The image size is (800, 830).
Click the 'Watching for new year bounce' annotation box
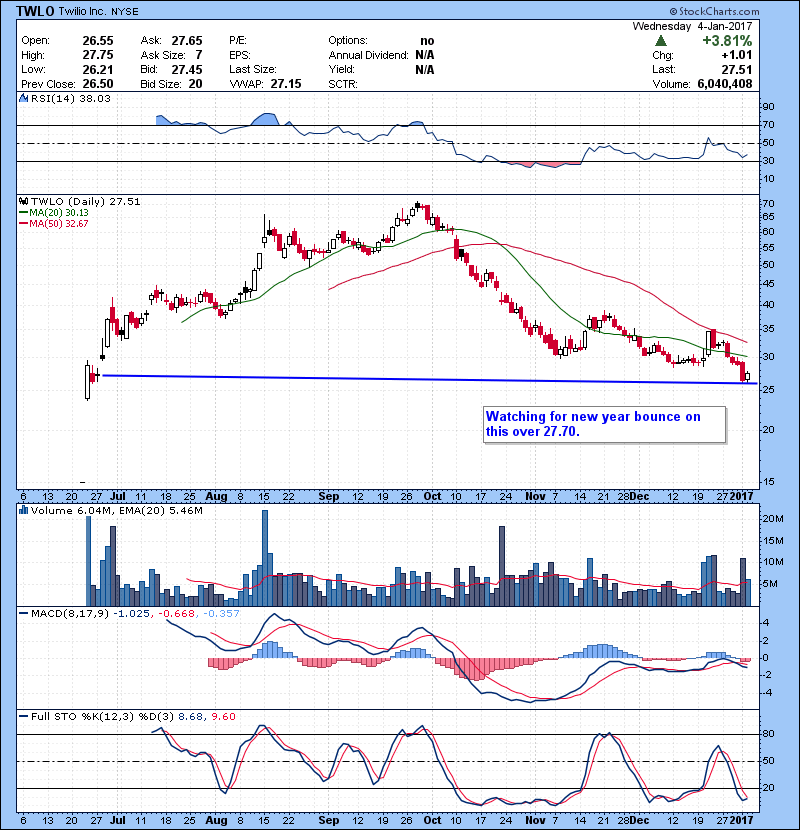point(605,424)
